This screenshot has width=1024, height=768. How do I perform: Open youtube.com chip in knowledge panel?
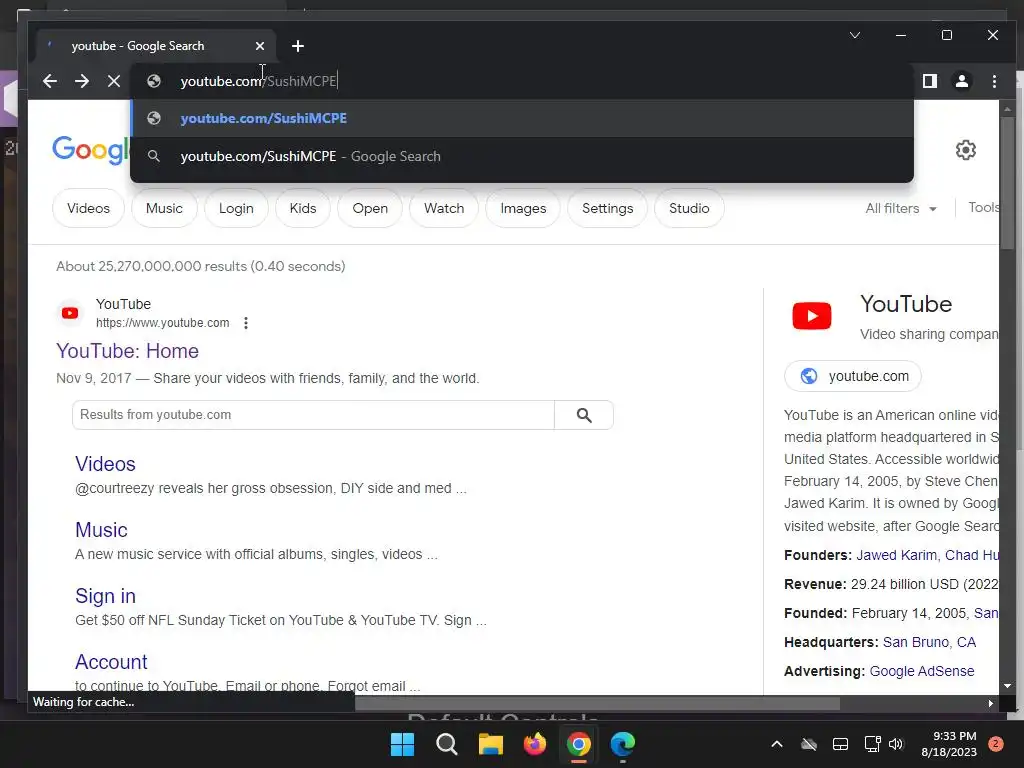click(x=852, y=376)
